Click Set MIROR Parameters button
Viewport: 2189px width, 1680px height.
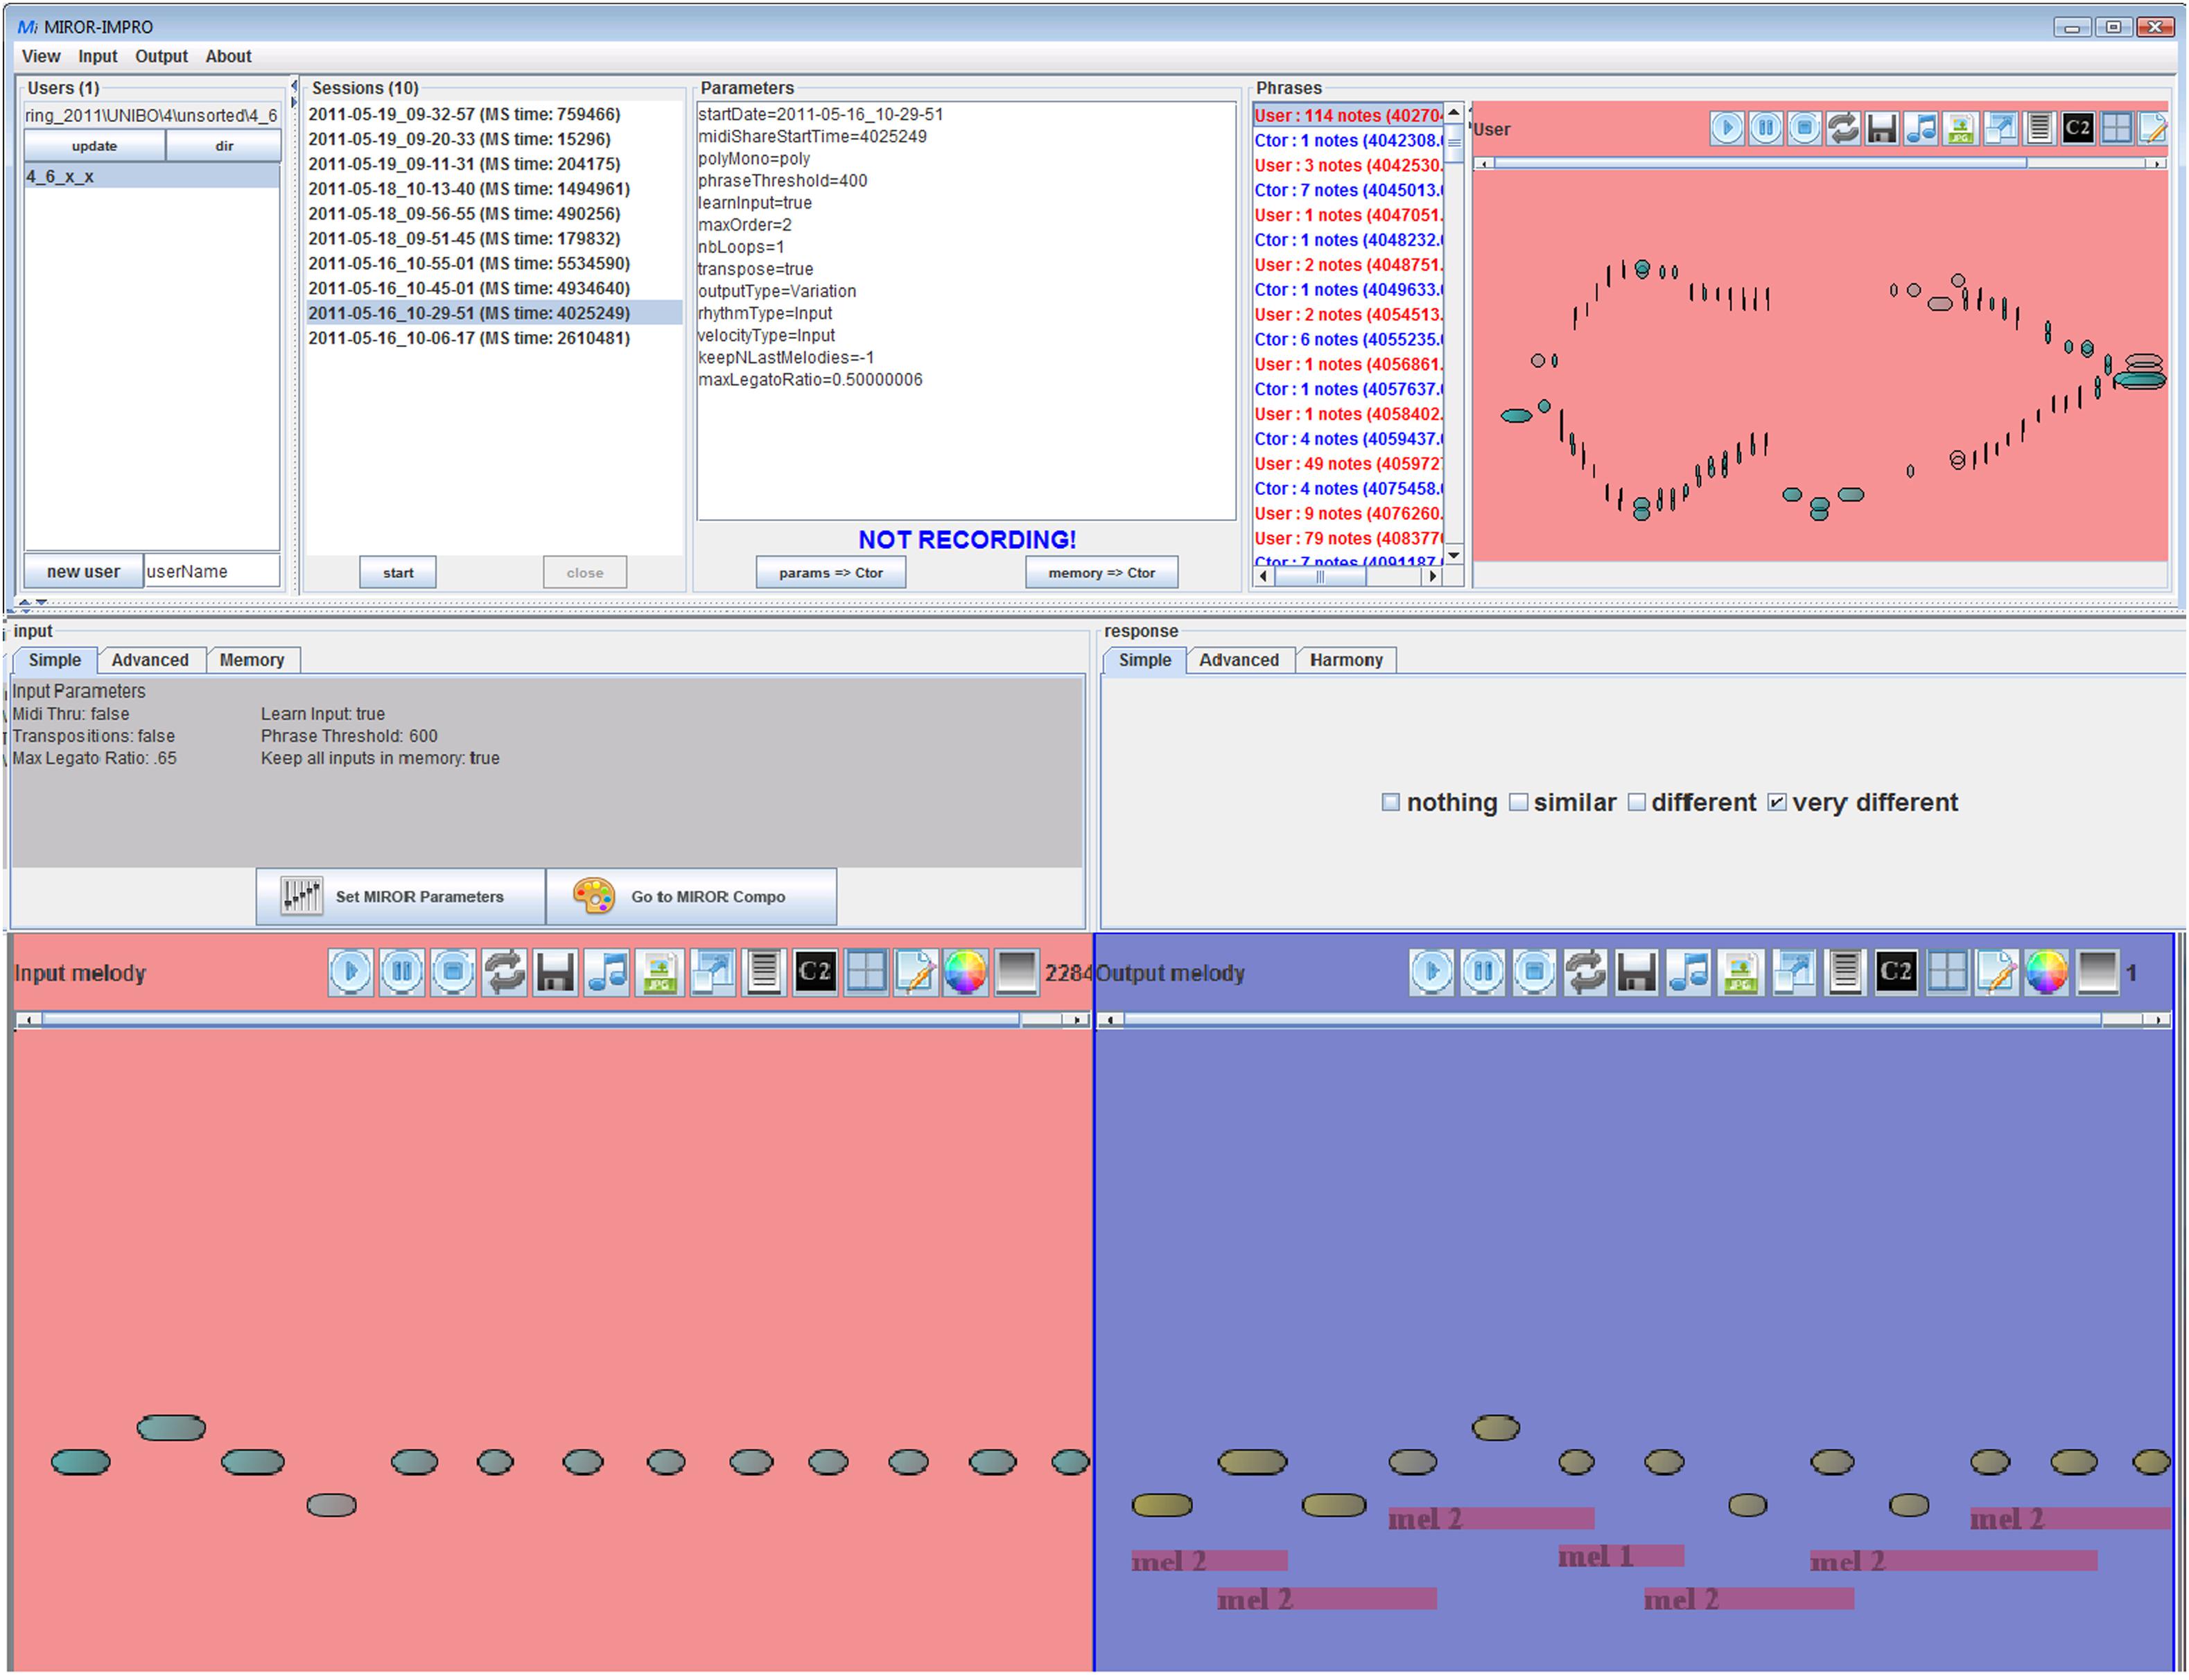pos(401,896)
